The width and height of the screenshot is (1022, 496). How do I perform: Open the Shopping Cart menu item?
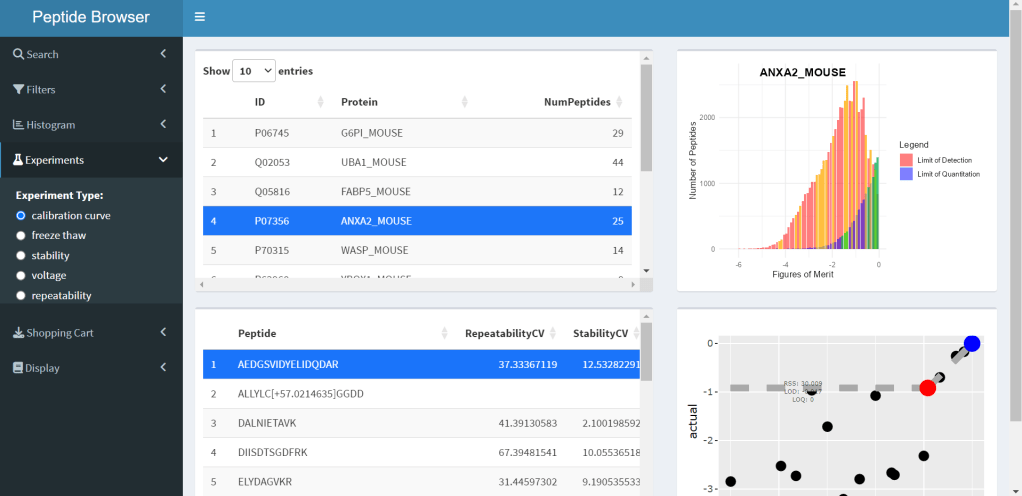[x=60, y=333]
